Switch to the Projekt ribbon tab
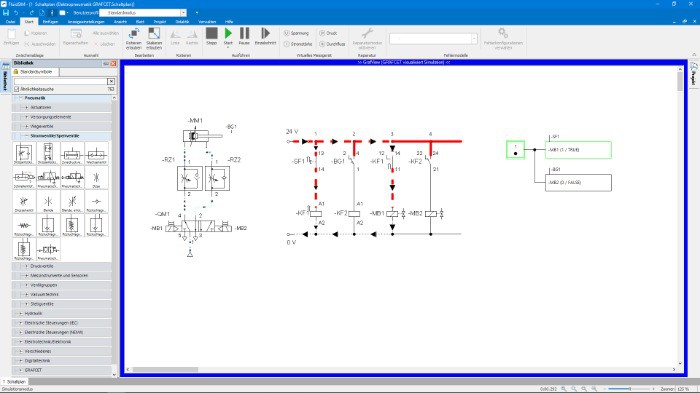The image size is (700, 393). coord(160,21)
